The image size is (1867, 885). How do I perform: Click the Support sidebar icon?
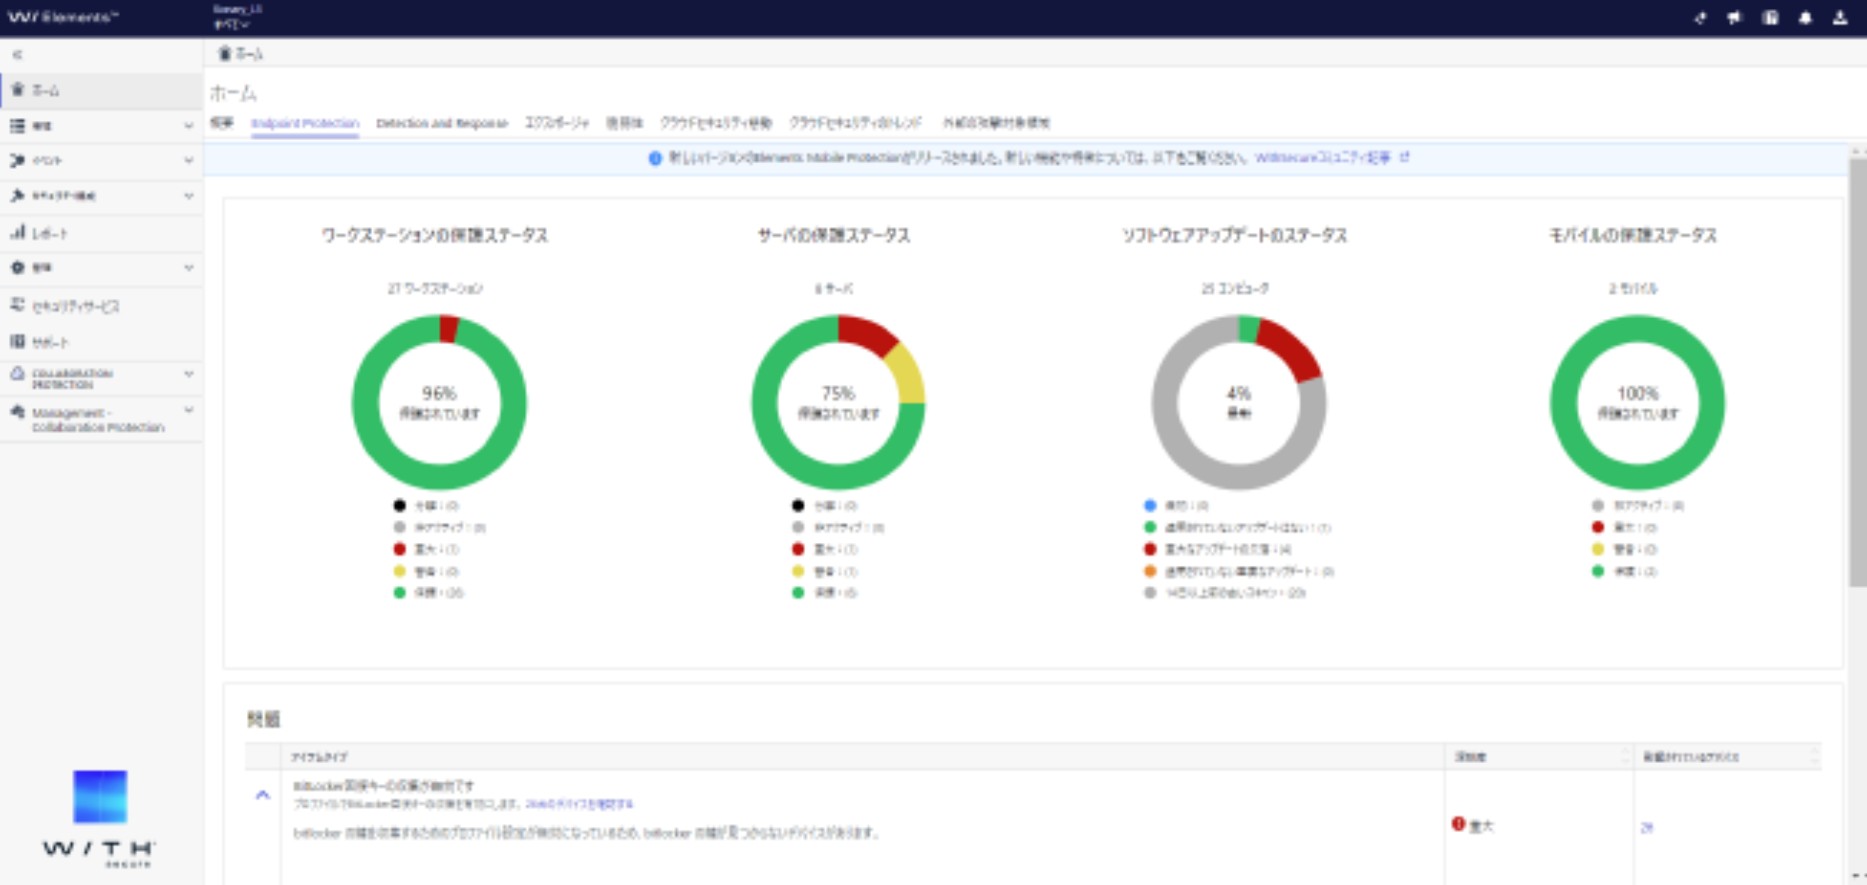(17, 342)
